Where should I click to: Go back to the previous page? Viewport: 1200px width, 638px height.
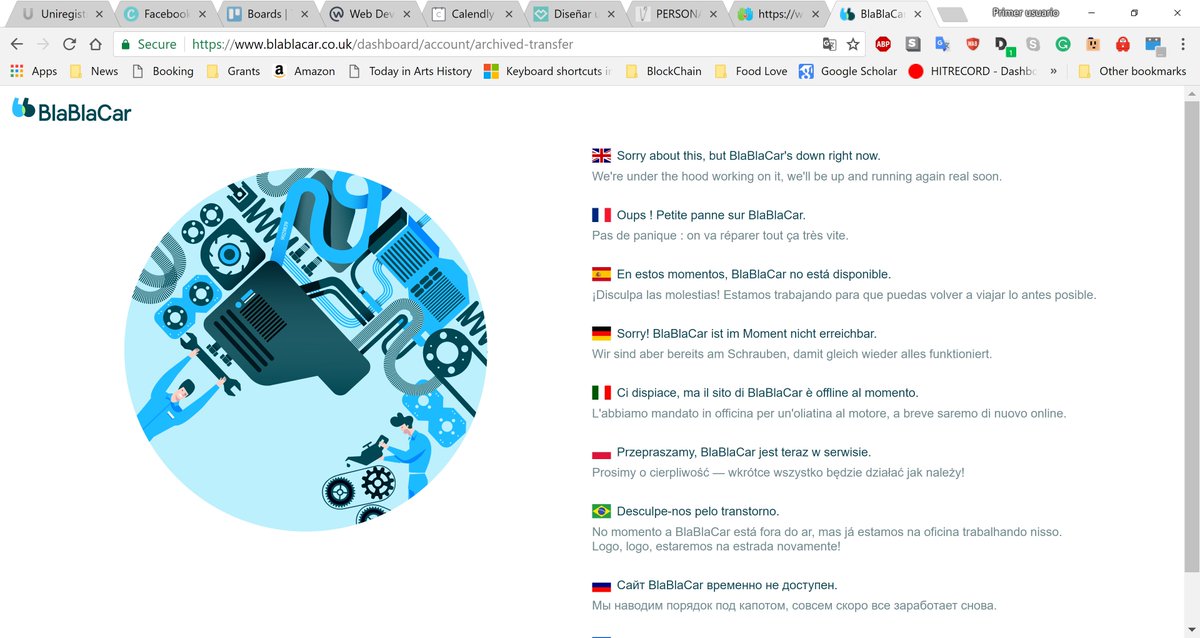17,44
